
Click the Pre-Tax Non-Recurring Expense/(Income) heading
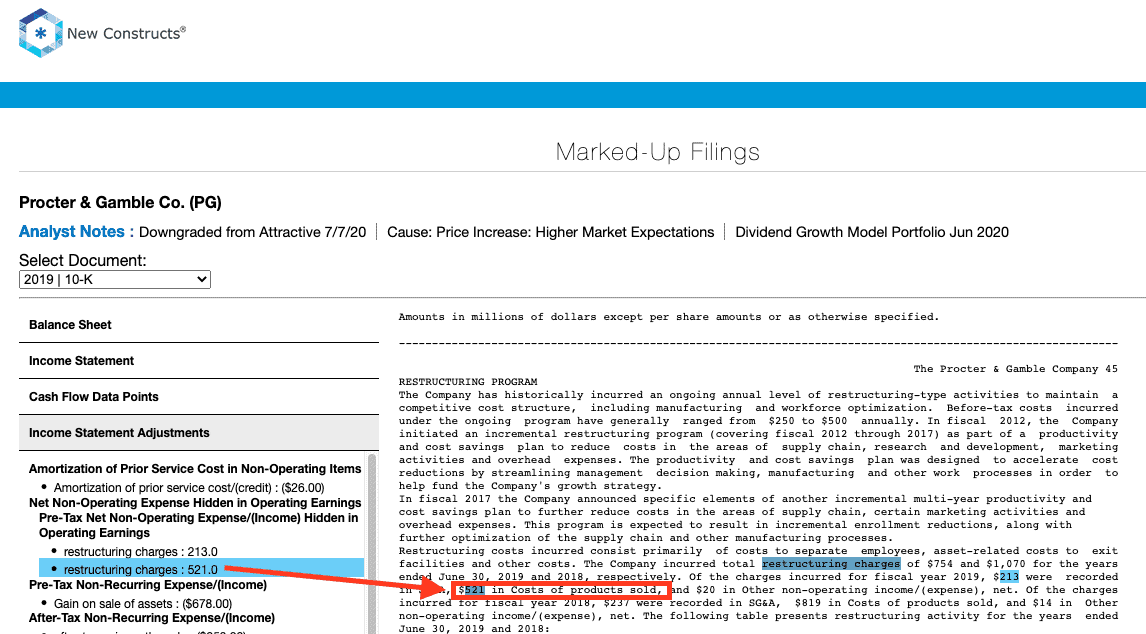(148, 585)
